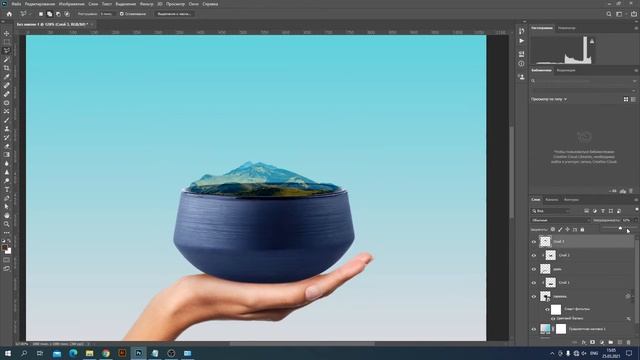Viewport: 640px width, 360px height.
Task: Open the Изображение menu
Action: [71, 4]
